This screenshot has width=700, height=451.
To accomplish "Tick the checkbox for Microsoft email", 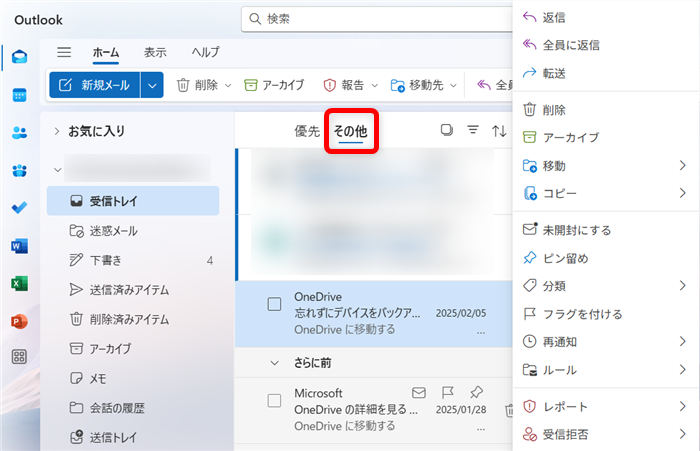I will coord(274,400).
